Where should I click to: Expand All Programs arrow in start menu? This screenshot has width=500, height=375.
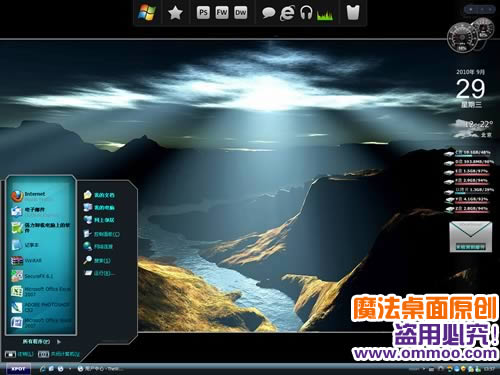59,341
